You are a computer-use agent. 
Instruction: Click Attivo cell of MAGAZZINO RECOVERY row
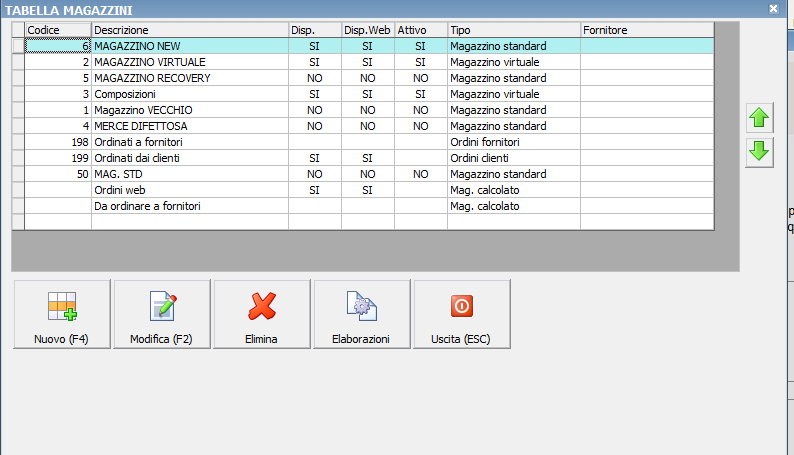[x=421, y=78]
